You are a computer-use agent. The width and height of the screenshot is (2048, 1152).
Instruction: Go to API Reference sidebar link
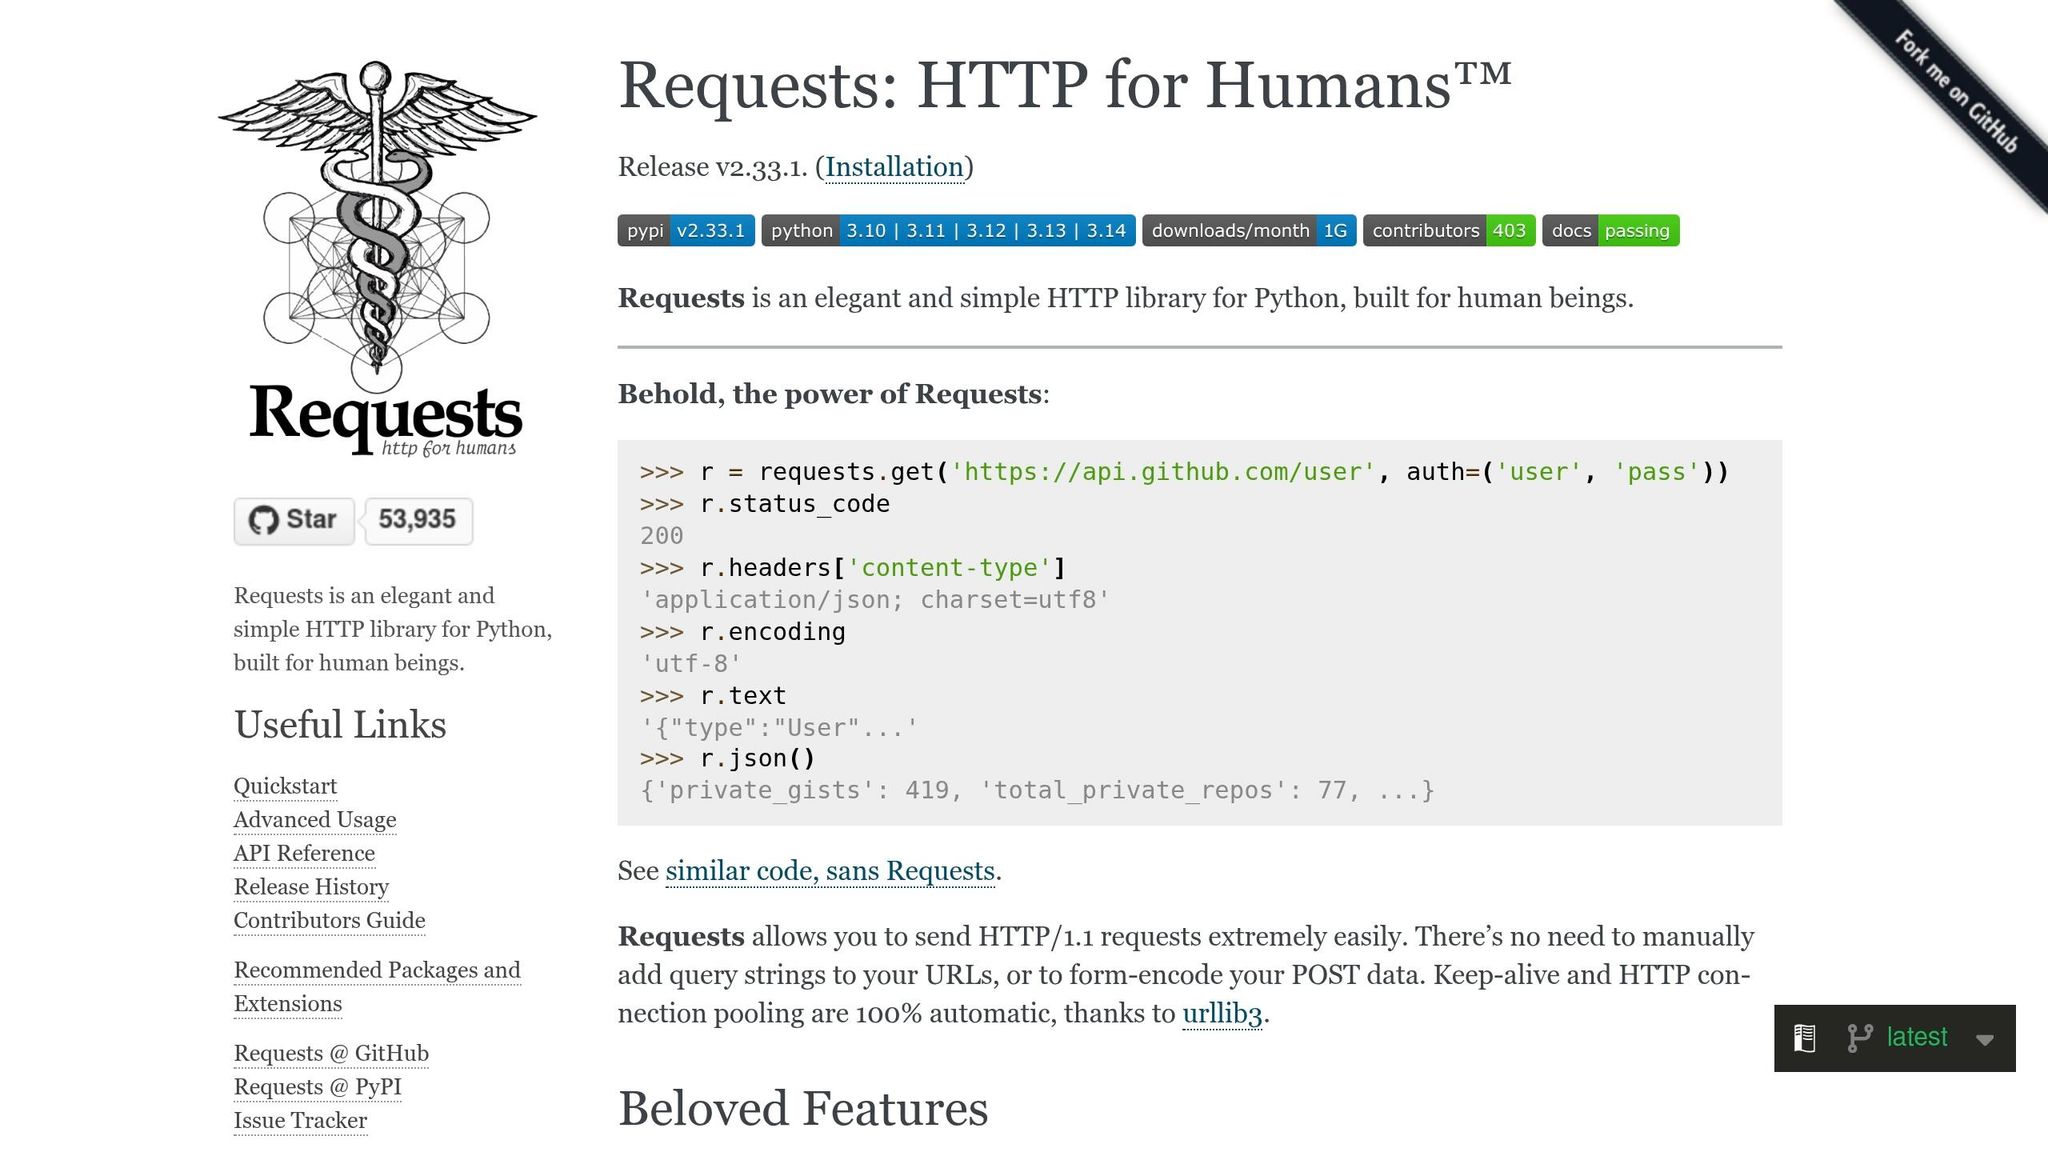[304, 853]
